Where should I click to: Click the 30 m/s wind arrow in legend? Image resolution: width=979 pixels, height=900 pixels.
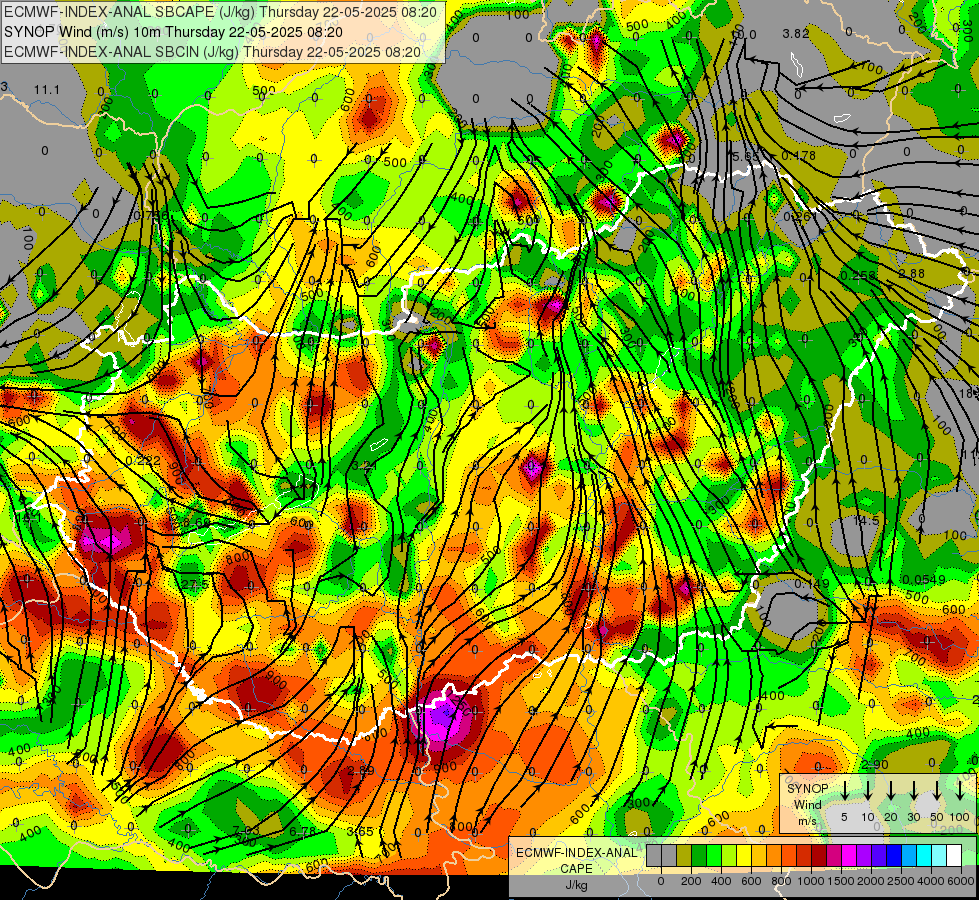(913, 790)
